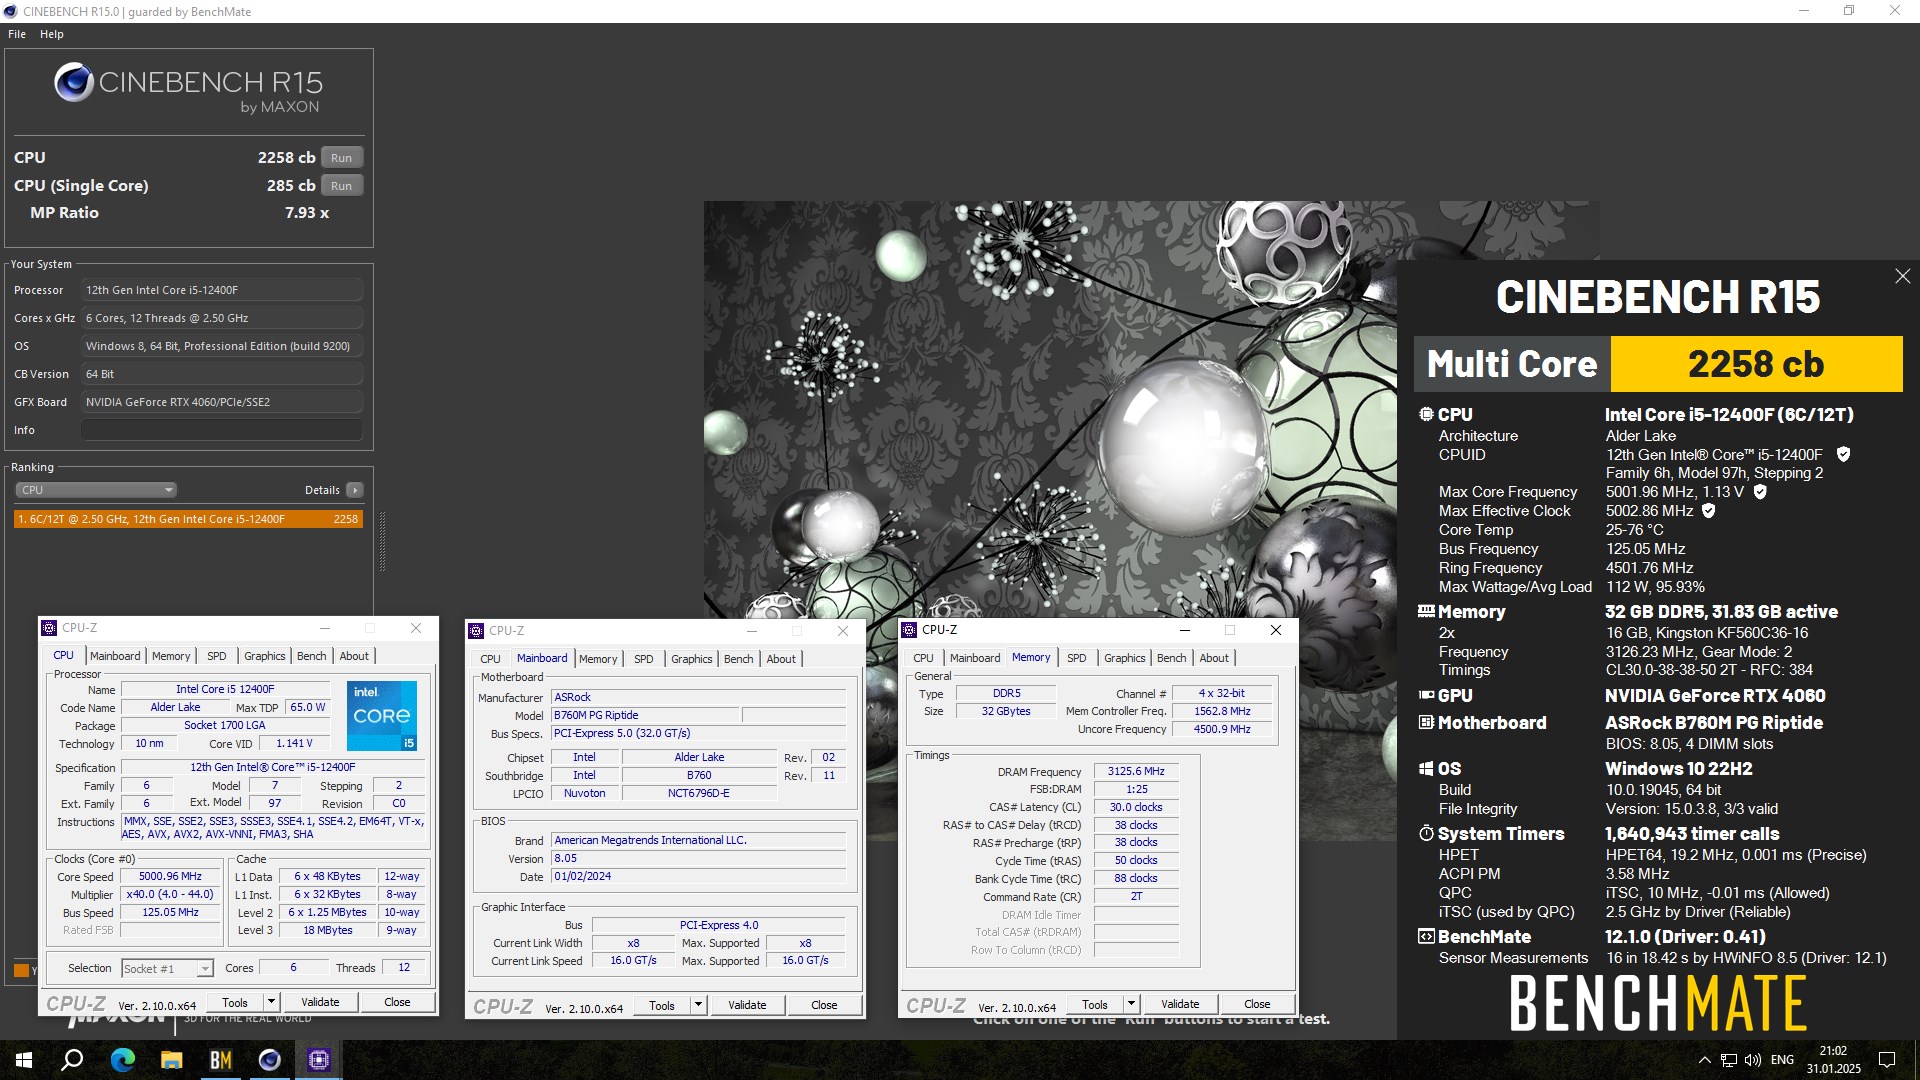Open File Explorer from taskbar

point(172,1060)
